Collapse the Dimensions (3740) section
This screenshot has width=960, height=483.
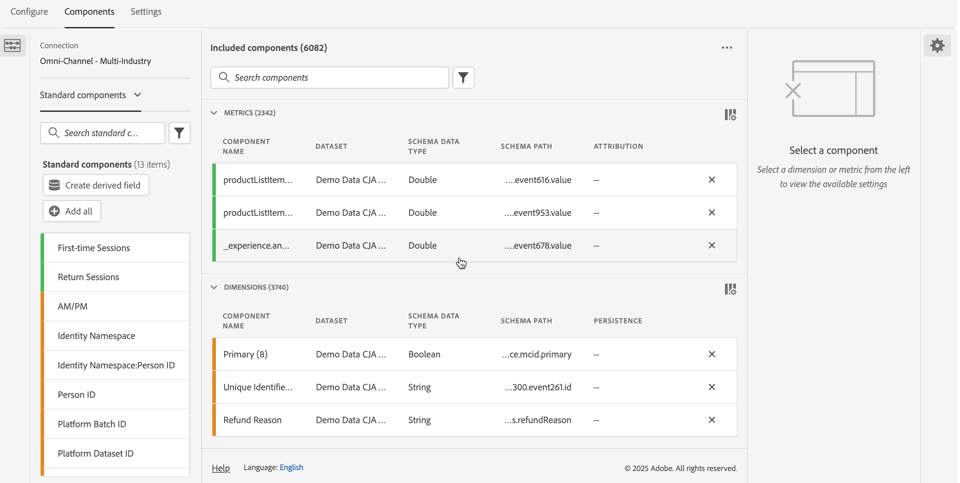coord(214,288)
